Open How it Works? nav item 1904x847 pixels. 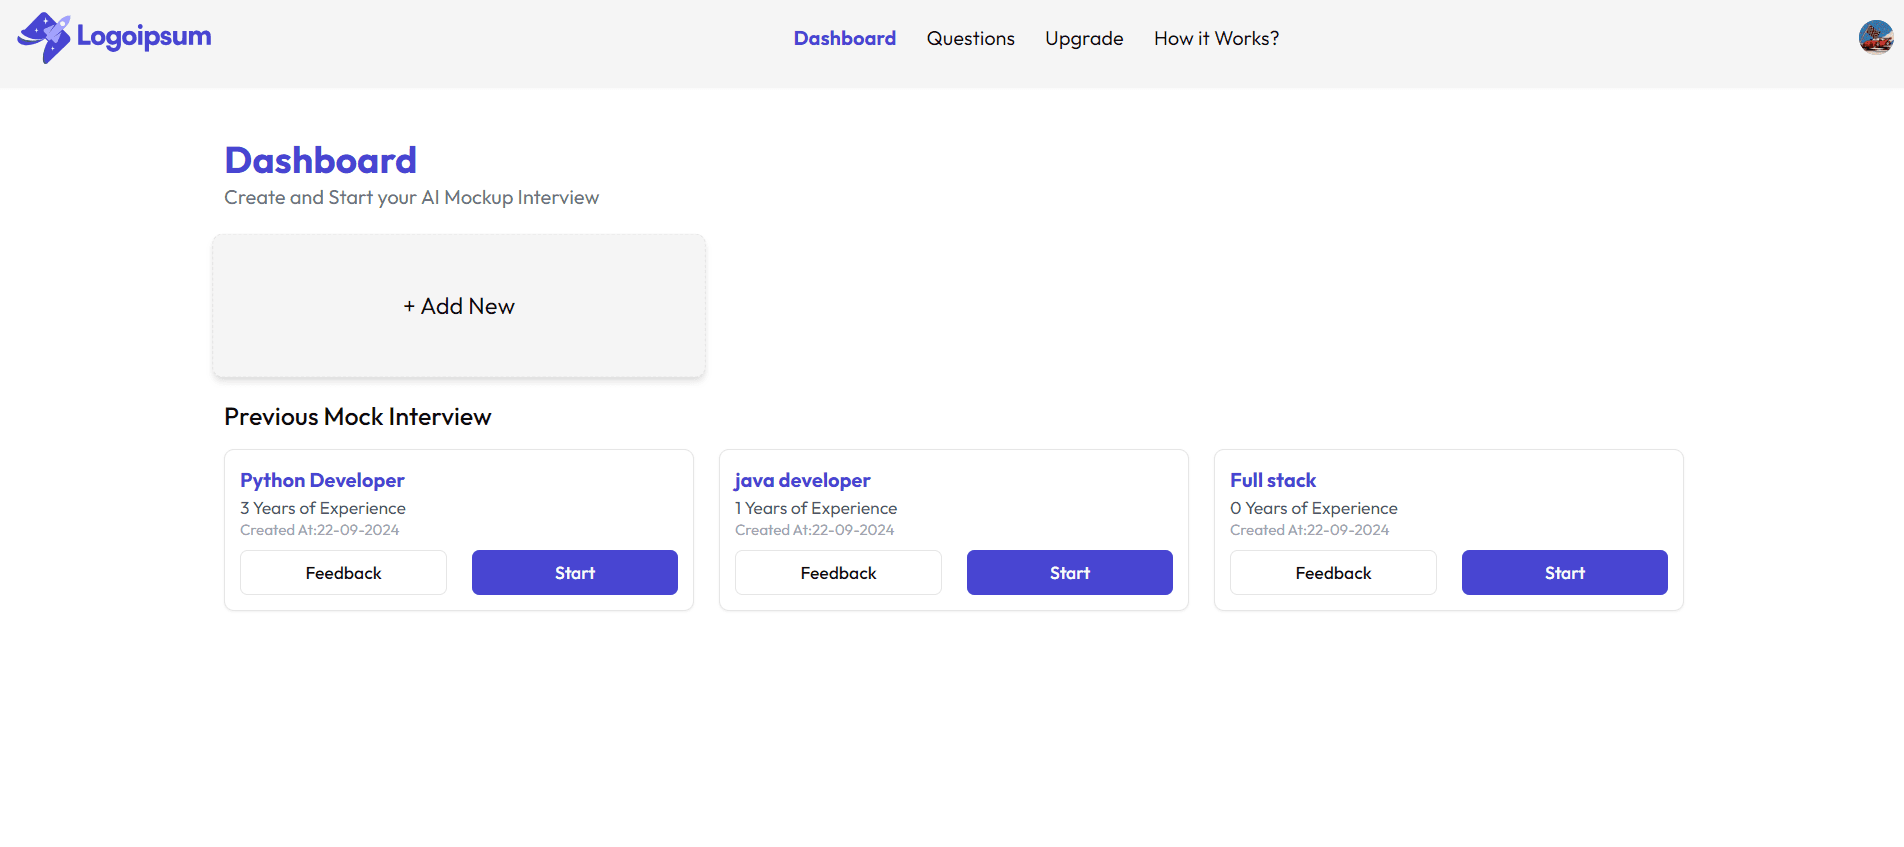[x=1216, y=38]
